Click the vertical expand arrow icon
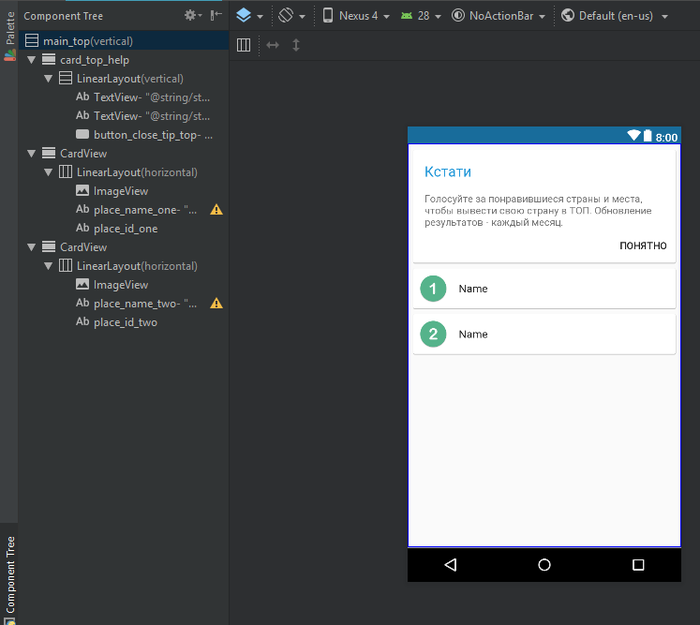700x625 pixels. click(296, 45)
